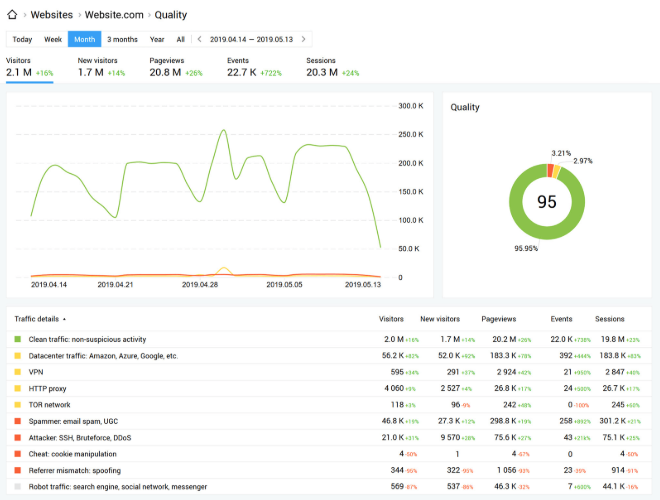Click Referrer mismatch pageviews value 1 056

click(507, 470)
